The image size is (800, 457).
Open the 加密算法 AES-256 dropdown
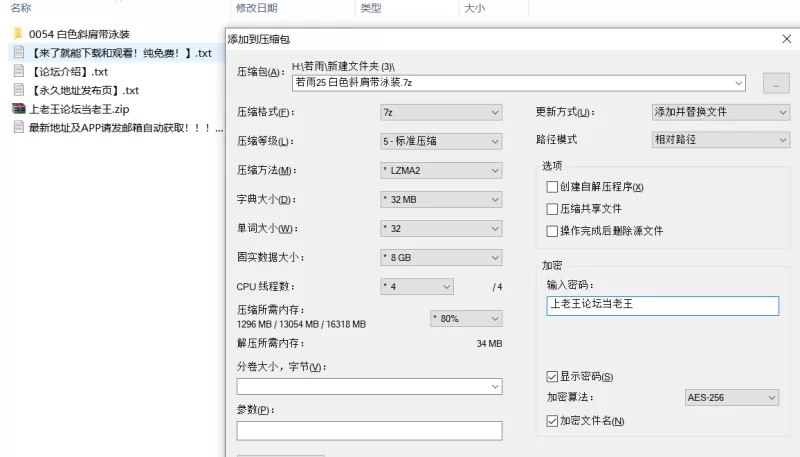[731, 398]
